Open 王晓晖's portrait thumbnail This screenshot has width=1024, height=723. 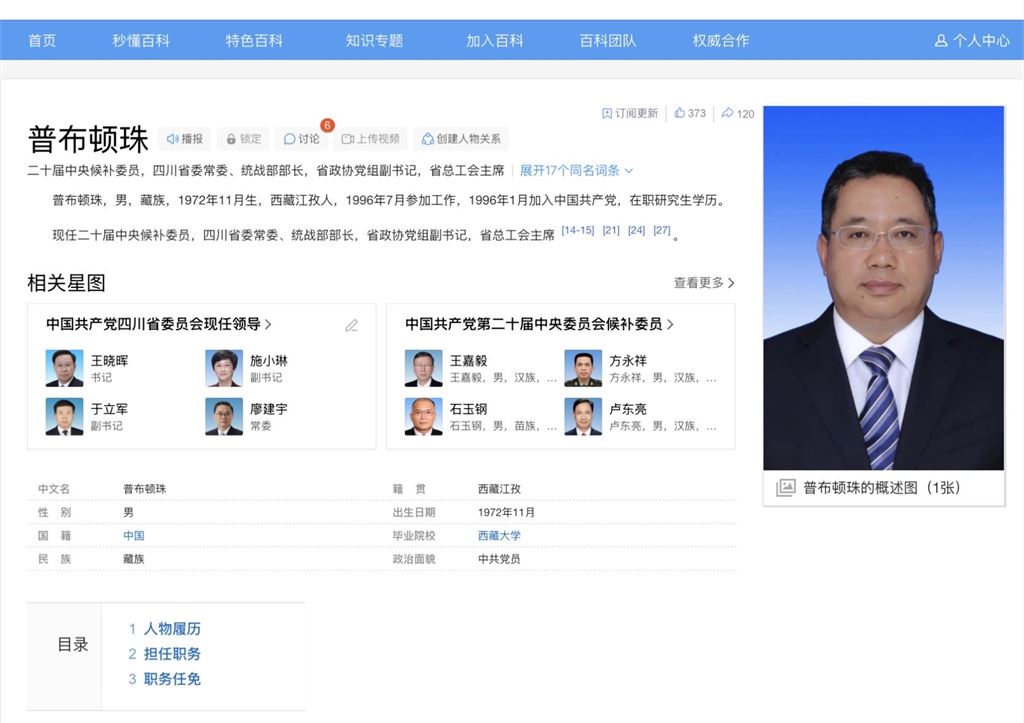tap(64, 368)
